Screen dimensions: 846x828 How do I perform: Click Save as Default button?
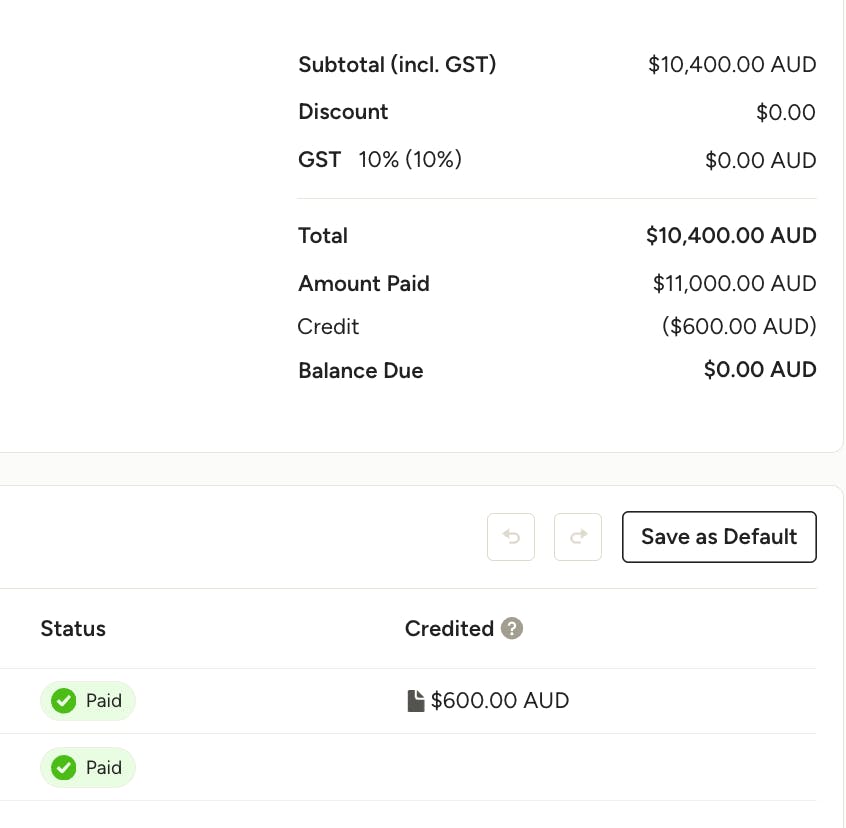pyautogui.click(x=719, y=537)
